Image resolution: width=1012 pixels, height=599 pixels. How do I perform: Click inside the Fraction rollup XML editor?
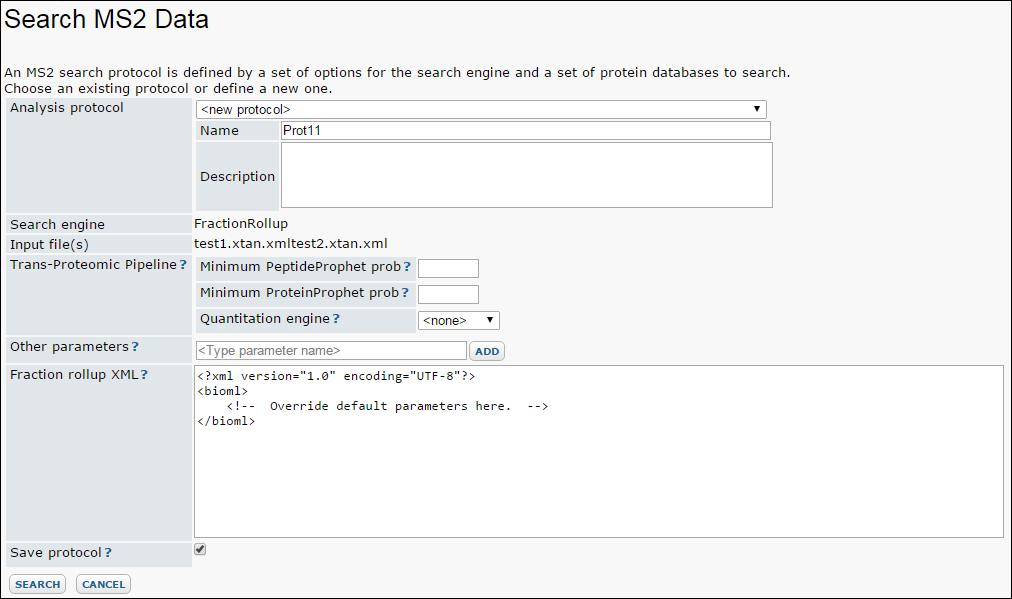599,451
